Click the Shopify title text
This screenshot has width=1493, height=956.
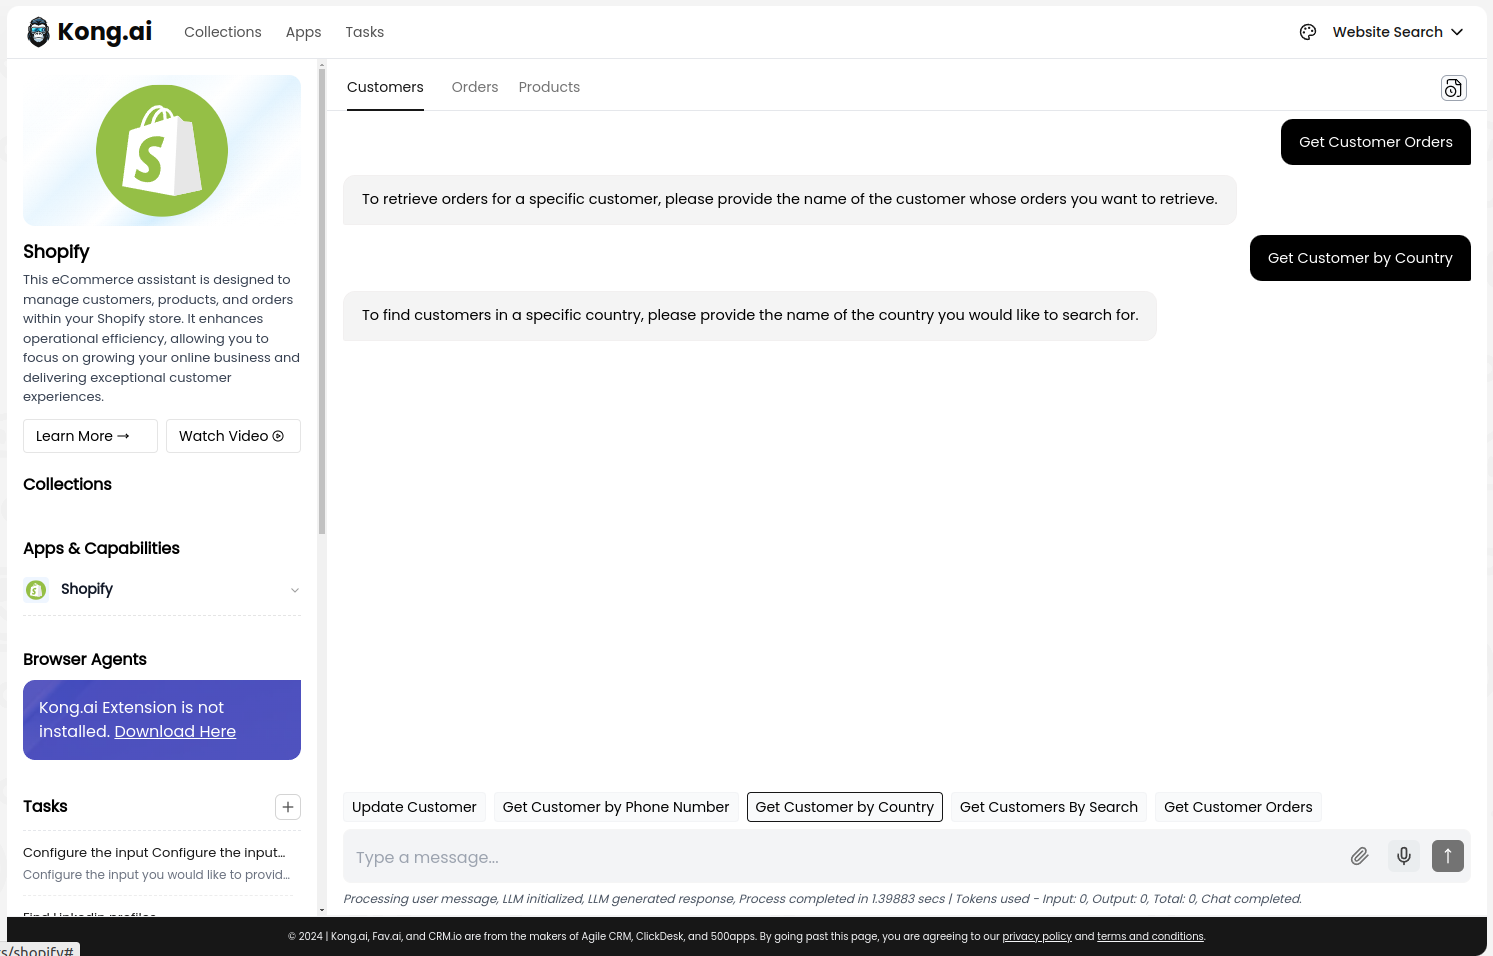click(56, 252)
